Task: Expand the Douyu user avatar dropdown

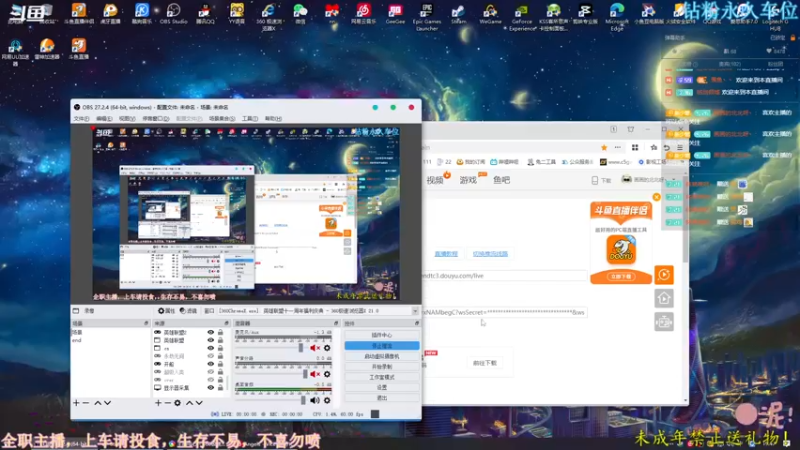Action: coord(671,180)
